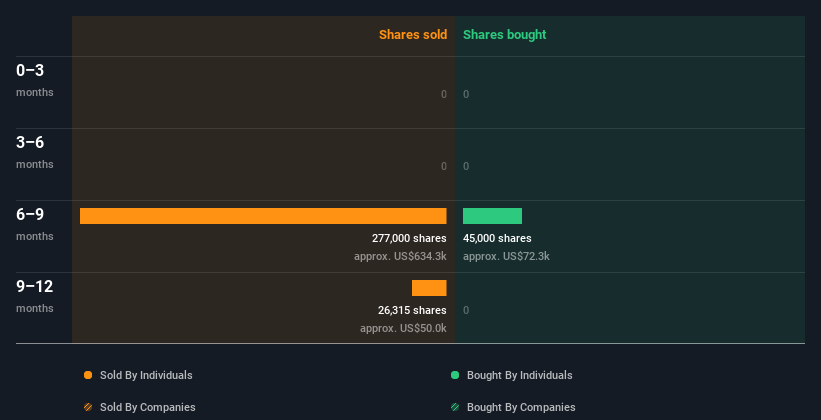Click the green 45,000 shares bought bar
The height and width of the screenshot is (420, 821).
click(492, 216)
